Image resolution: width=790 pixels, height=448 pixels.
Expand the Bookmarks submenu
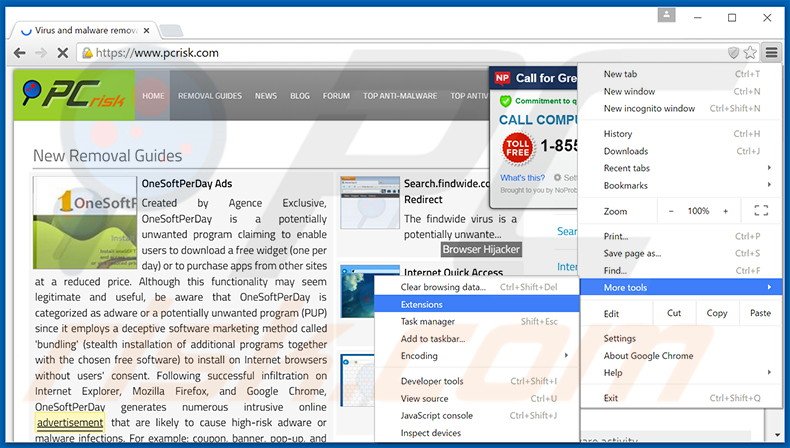pyautogui.click(x=681, y=185)
